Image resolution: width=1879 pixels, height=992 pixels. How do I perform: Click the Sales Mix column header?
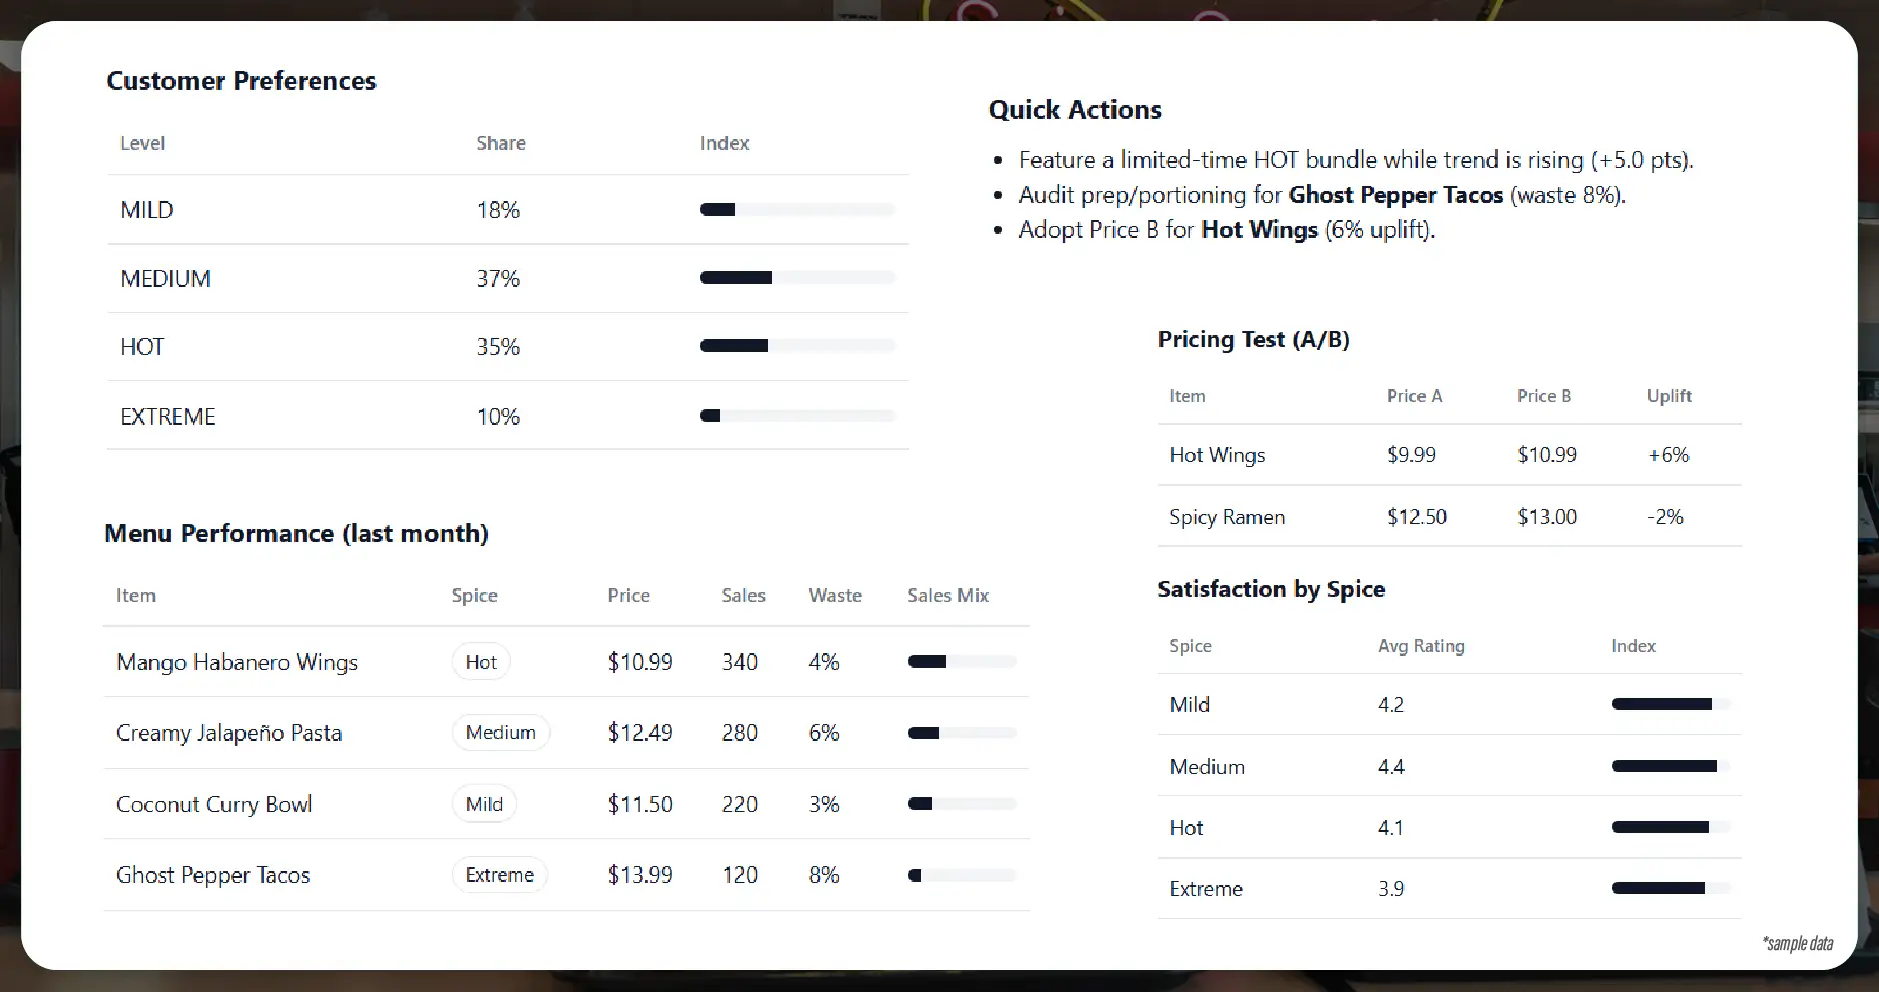[948, 595]
